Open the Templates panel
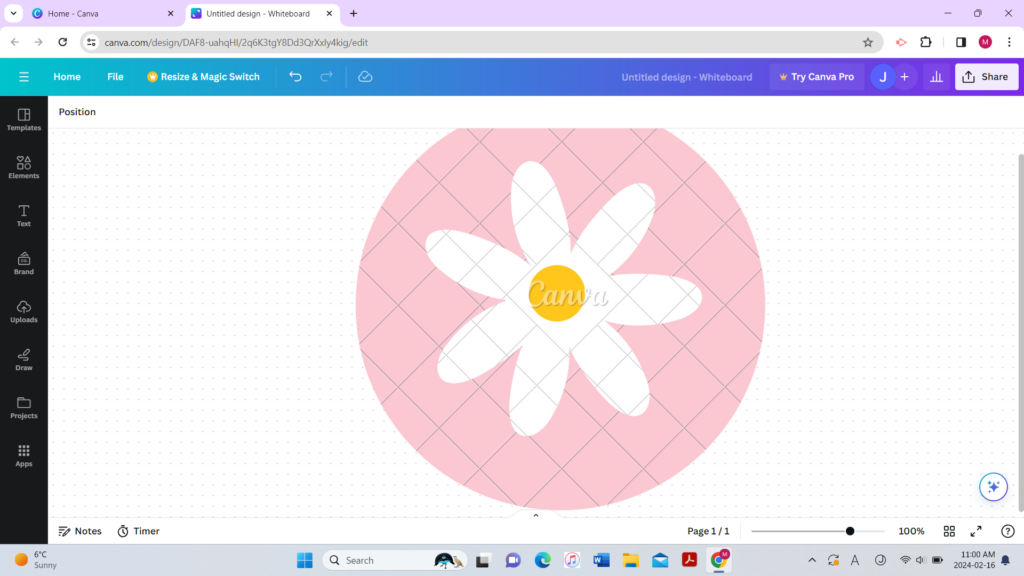 click(24, 120)
